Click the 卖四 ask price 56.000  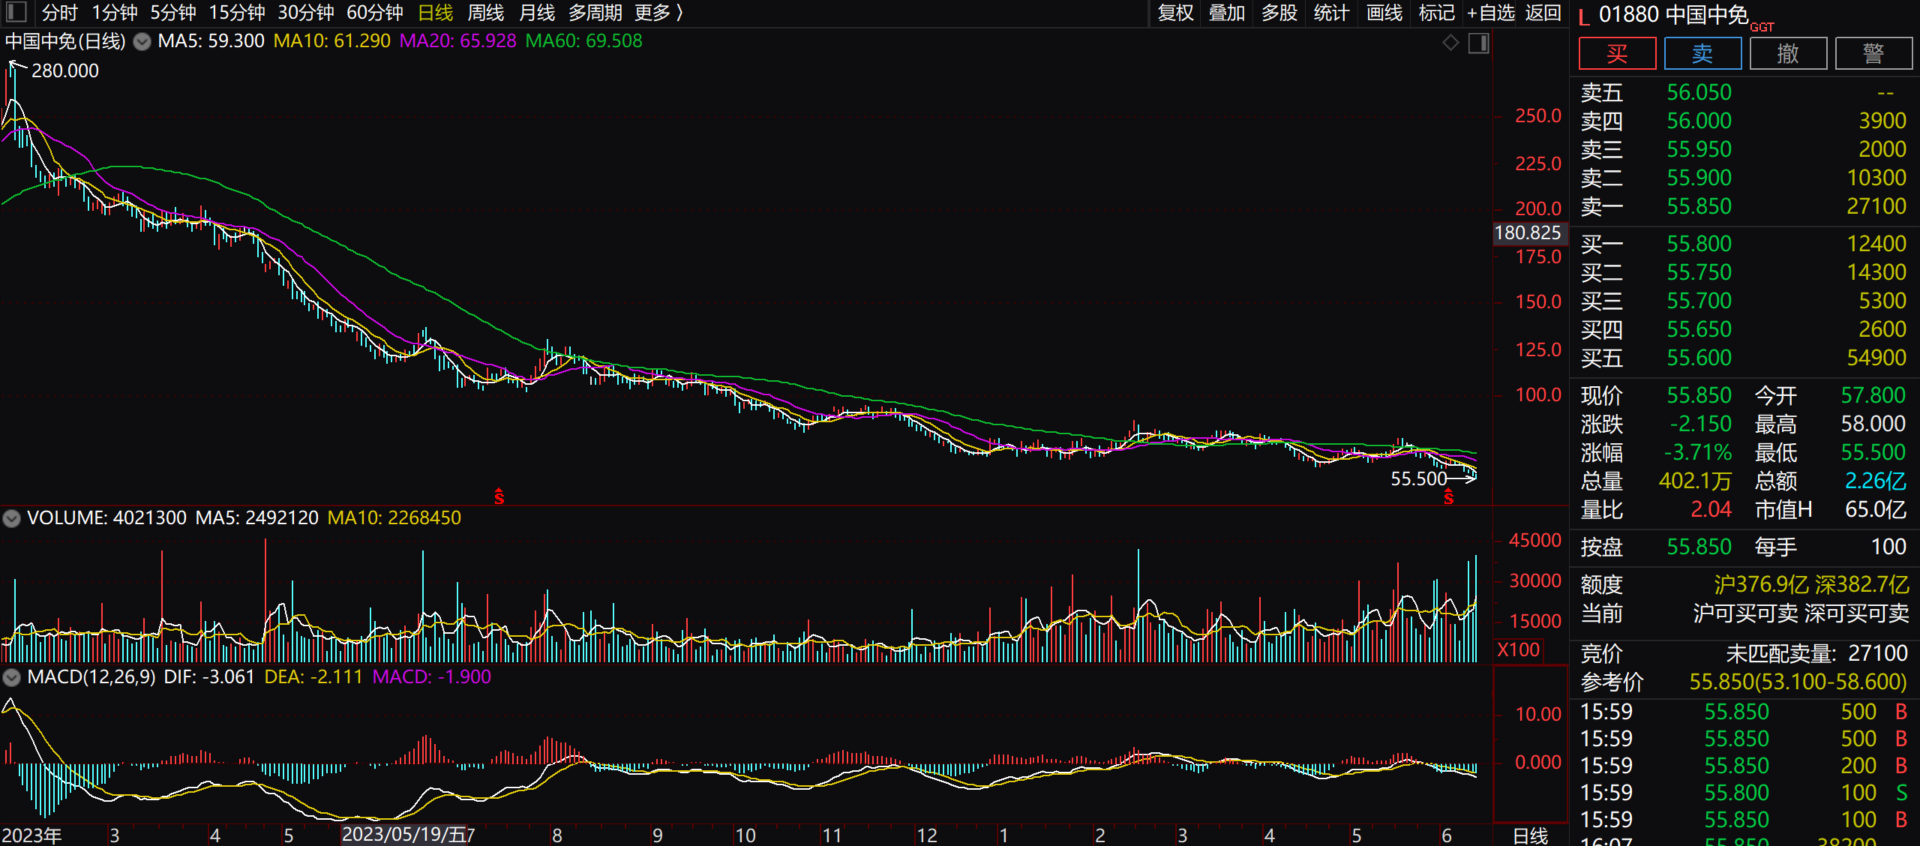point(1699,121)
